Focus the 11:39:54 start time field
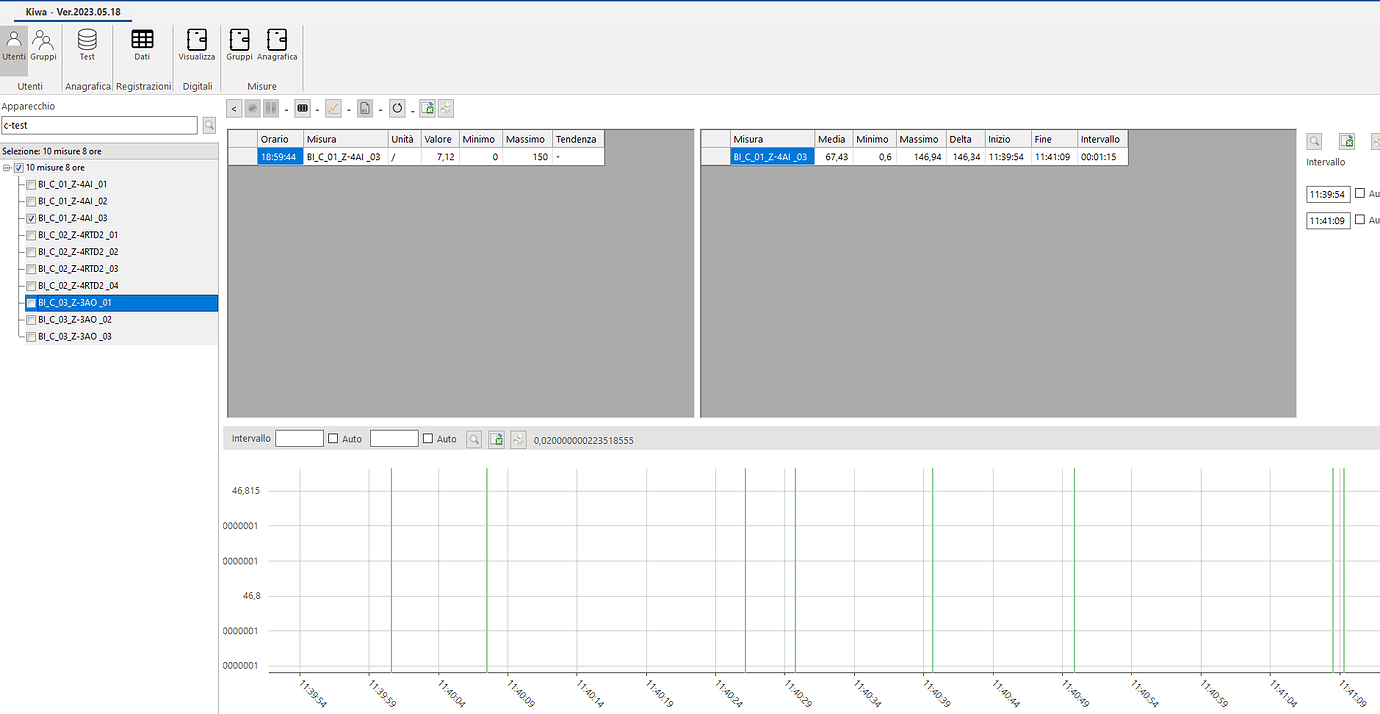Screen dimensions: 1380x714 point(1328,194)
